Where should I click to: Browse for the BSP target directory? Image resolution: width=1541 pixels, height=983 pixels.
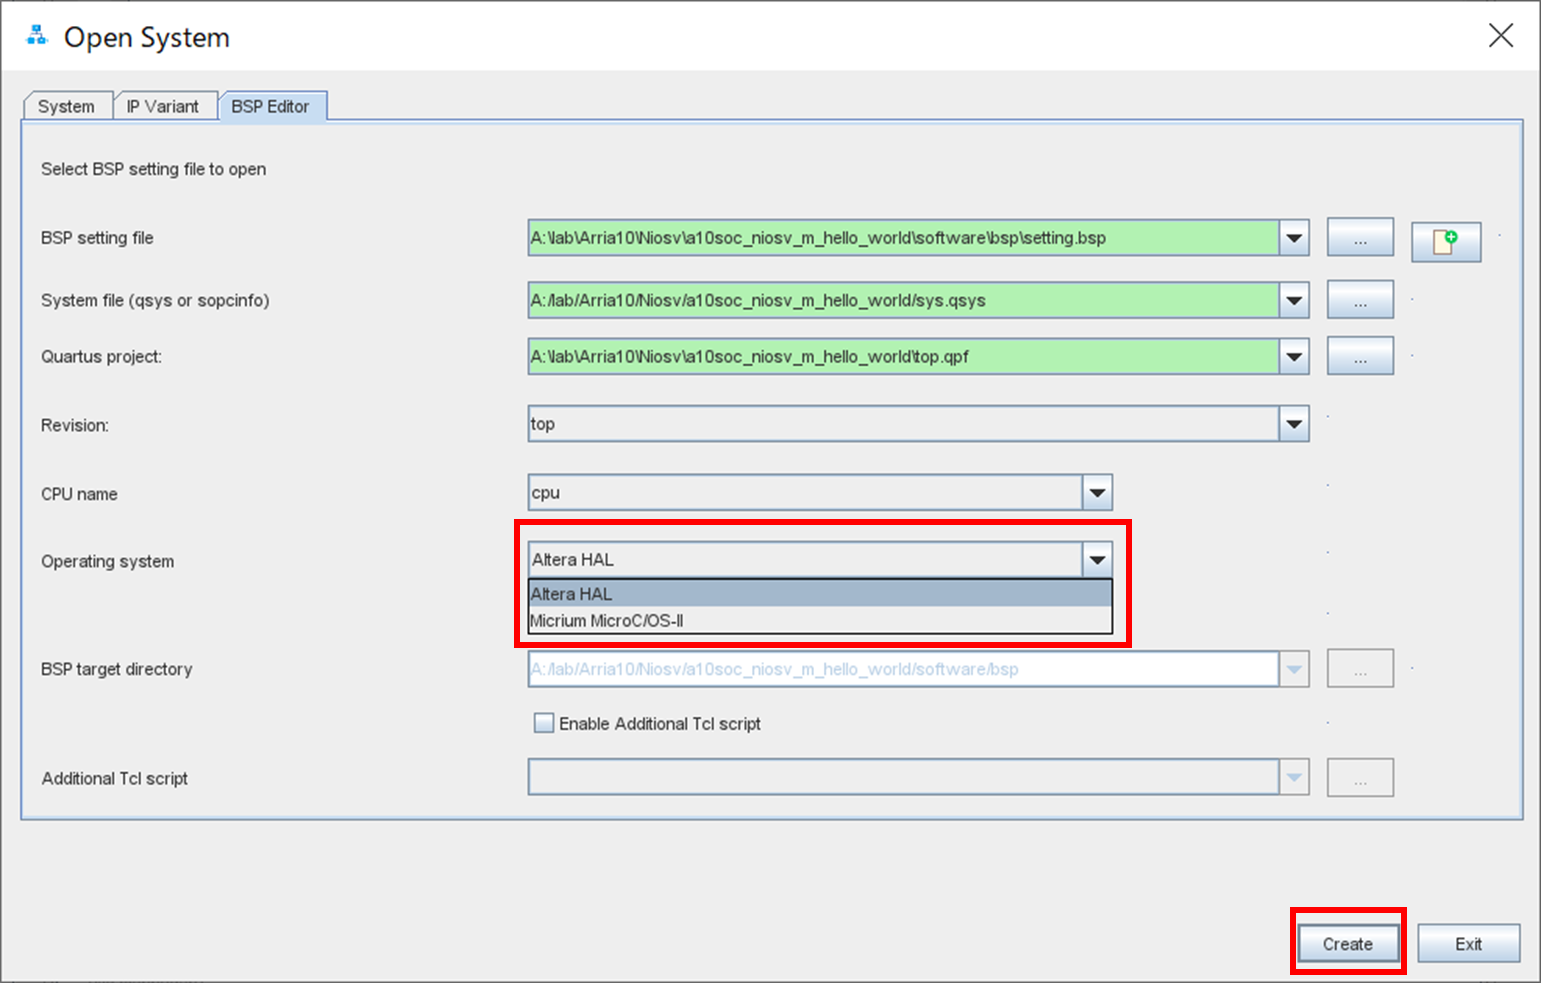1359,668
